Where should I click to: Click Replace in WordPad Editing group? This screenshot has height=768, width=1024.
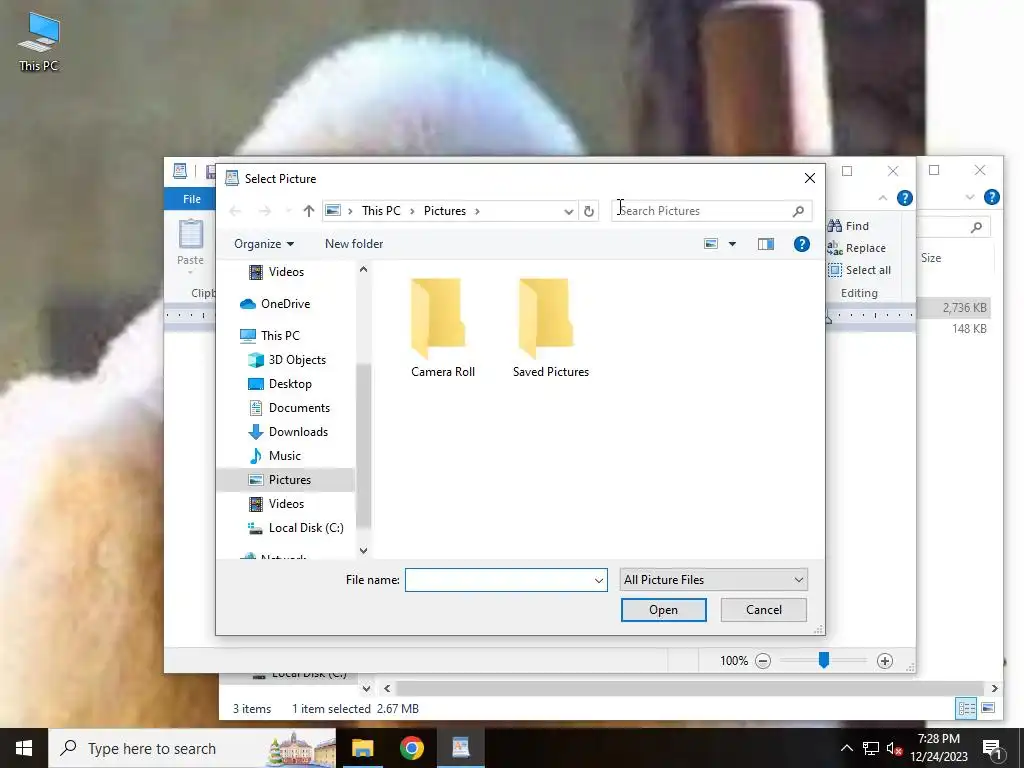coord(857,248)
